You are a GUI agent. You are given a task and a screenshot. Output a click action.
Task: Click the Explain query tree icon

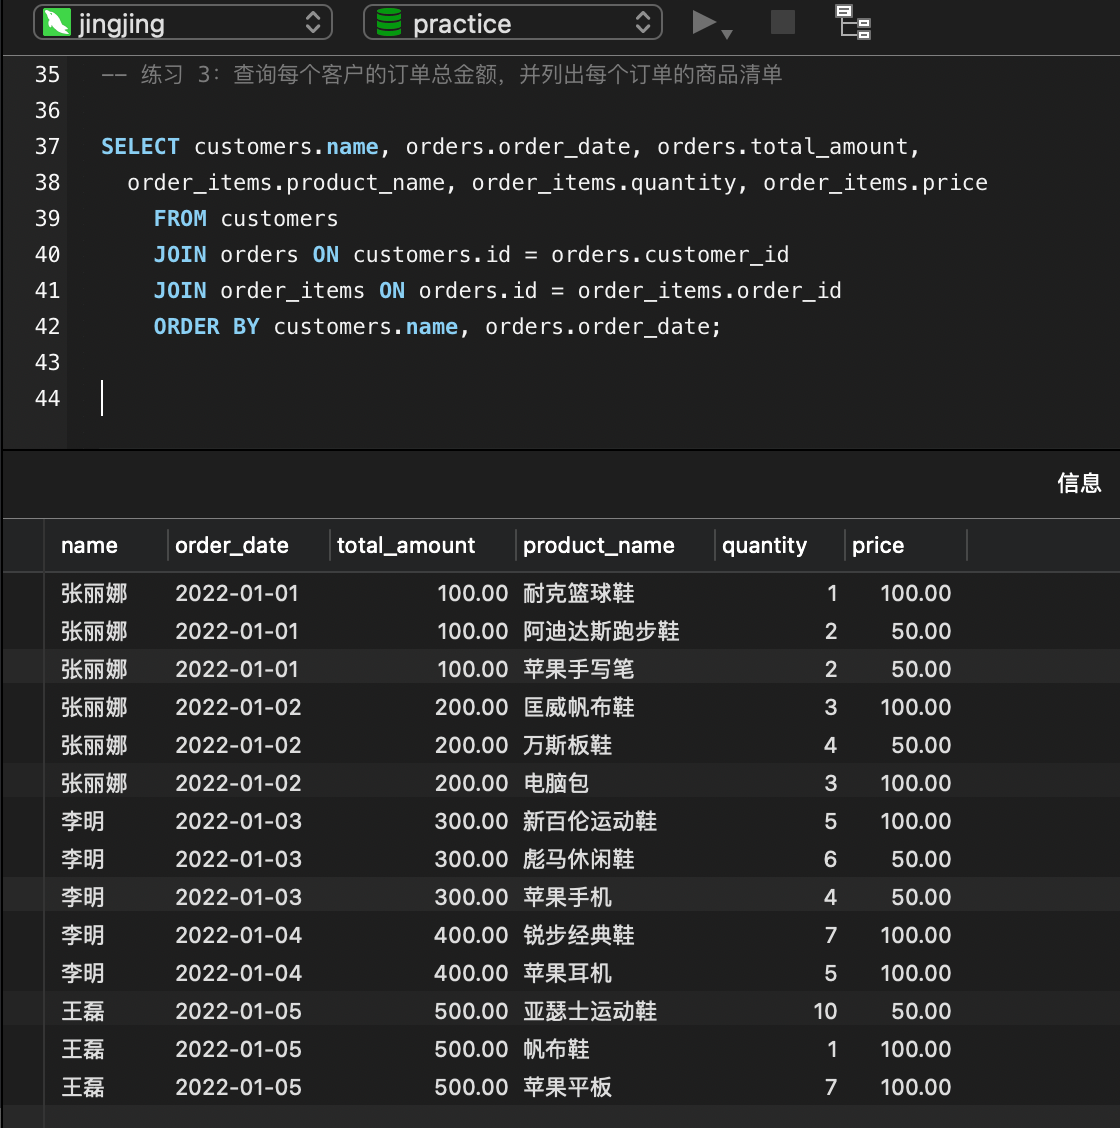853,22
